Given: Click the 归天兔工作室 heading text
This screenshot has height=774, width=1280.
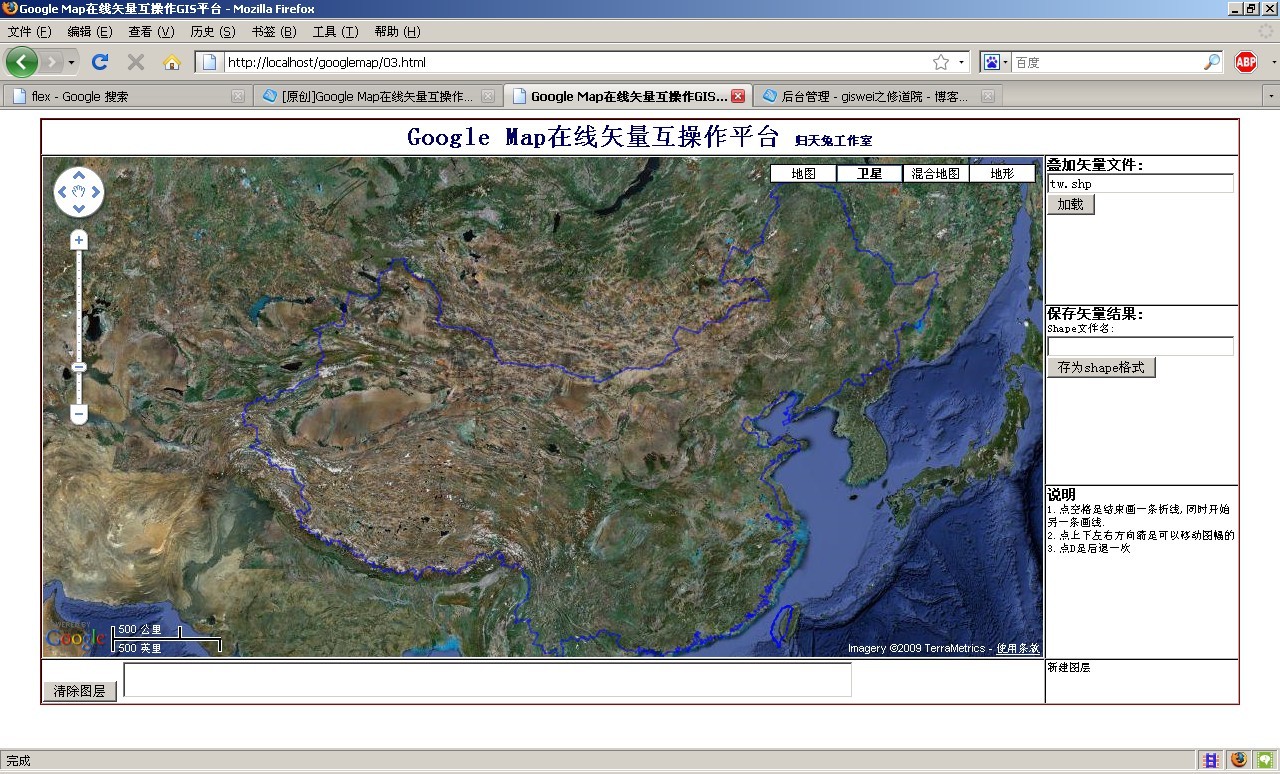Looking at the screenshot, I should 833,141.
